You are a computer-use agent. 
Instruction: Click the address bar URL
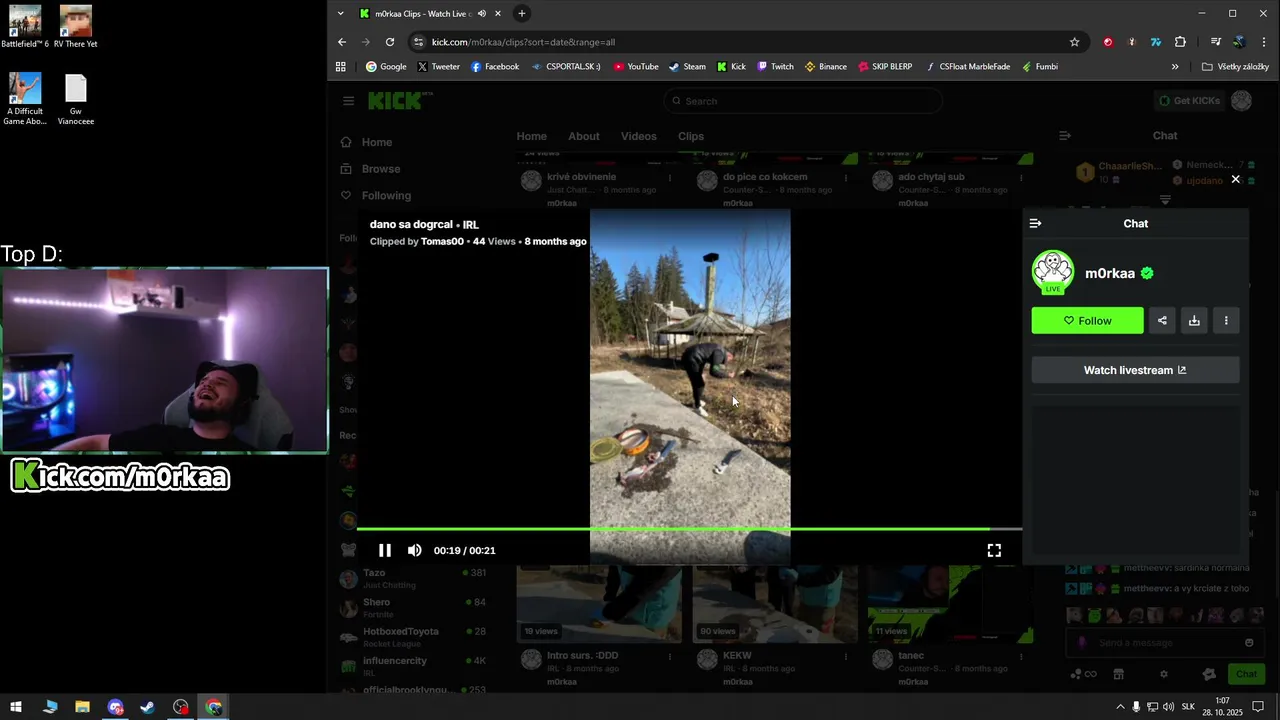click(x=523, y=42)
